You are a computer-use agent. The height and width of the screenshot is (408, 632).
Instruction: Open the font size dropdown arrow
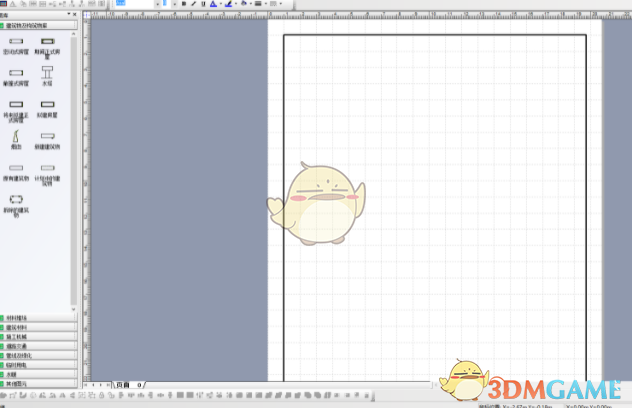tap(175, 4)
